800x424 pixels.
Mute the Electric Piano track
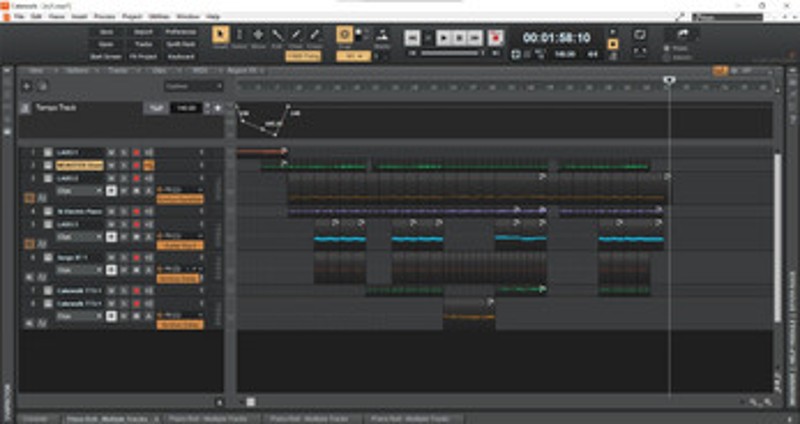click(111, 211)
